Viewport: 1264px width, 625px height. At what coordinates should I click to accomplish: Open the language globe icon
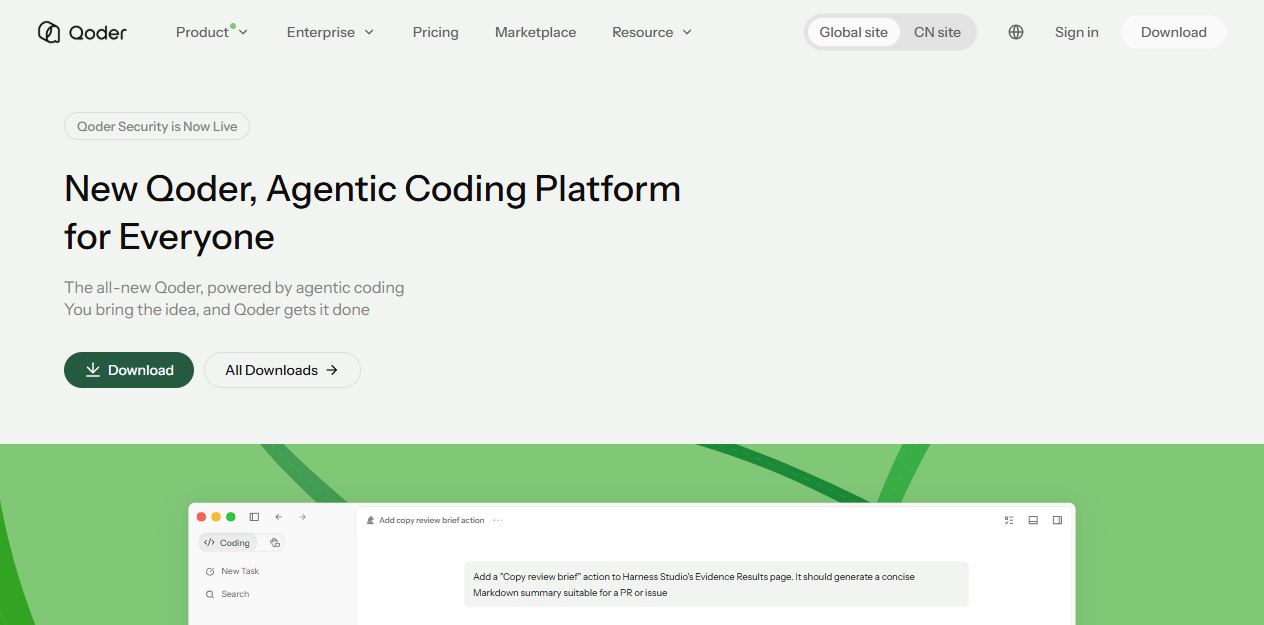tap(1016, 32)
